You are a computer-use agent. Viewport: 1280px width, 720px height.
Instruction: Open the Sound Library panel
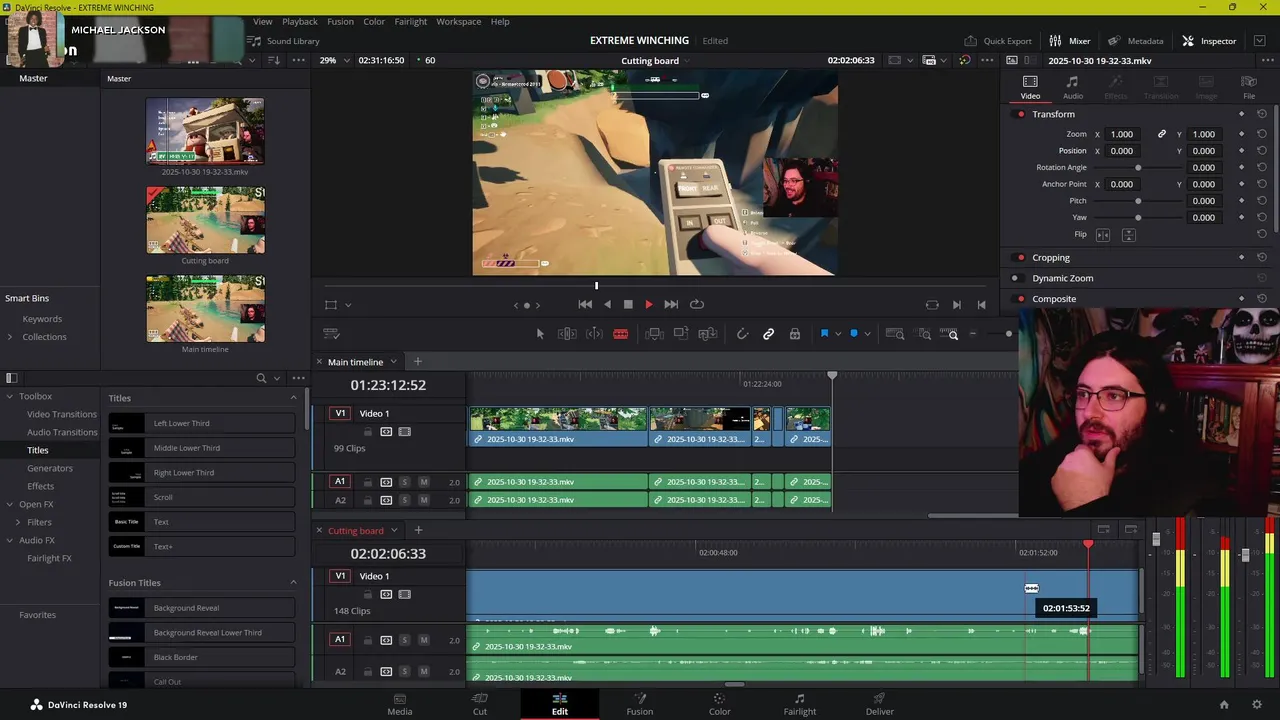pyautogui.click(x=283, y=41)
